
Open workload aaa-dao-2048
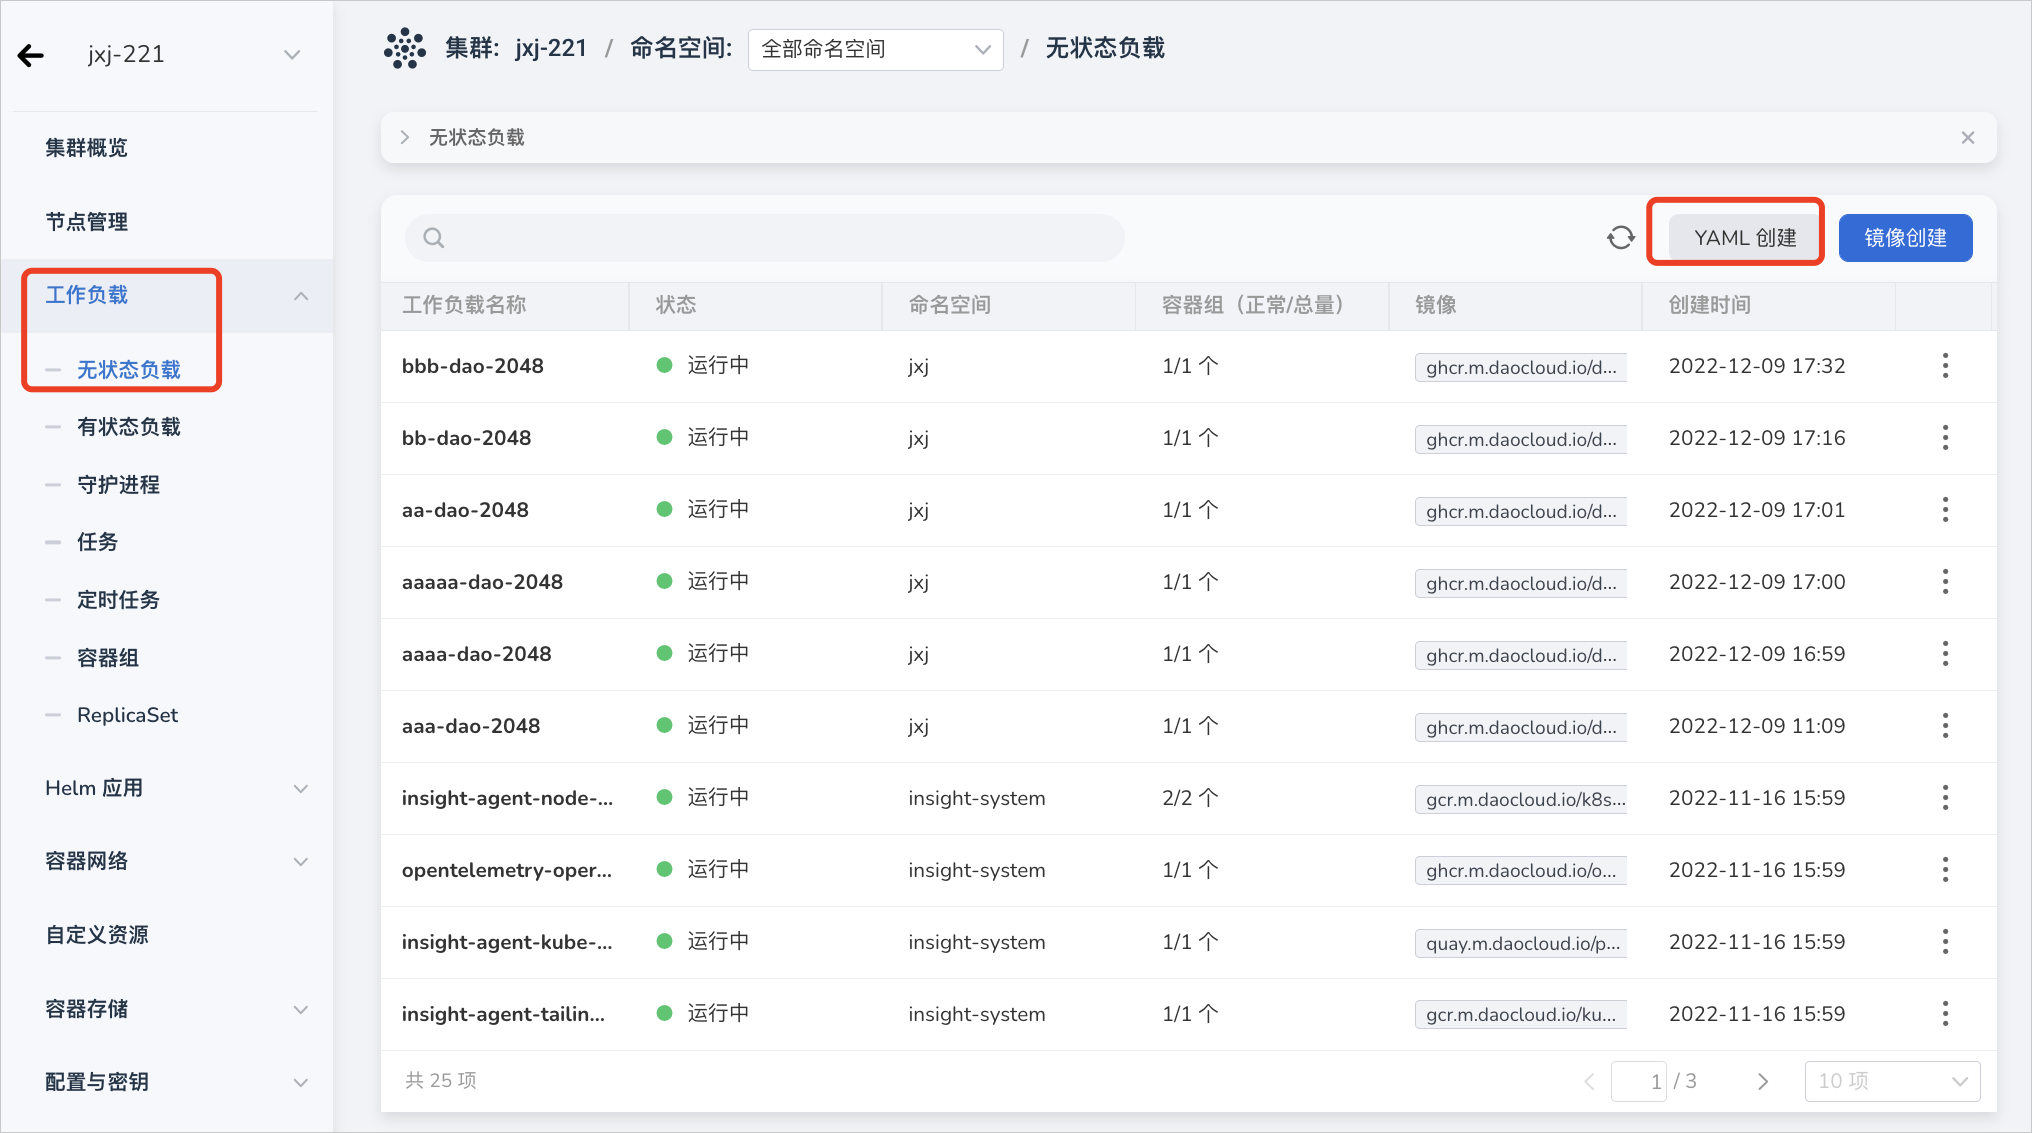point(471,726)
